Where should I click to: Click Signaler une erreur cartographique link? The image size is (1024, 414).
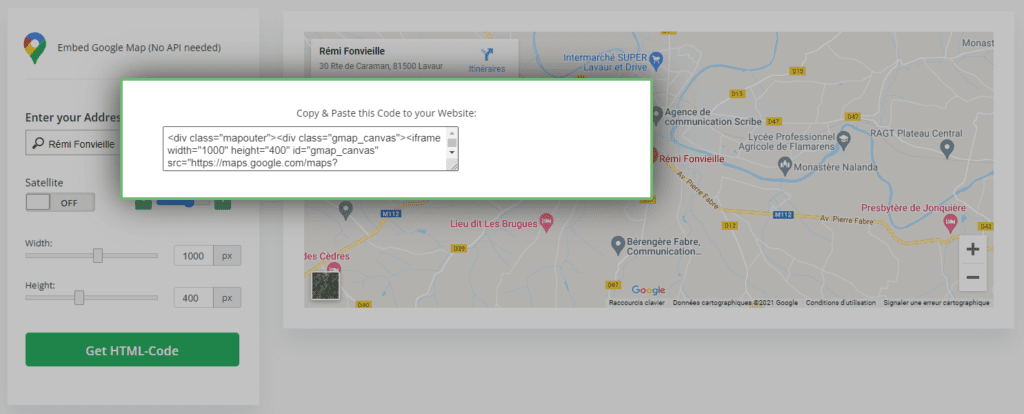tap(936, 303)
